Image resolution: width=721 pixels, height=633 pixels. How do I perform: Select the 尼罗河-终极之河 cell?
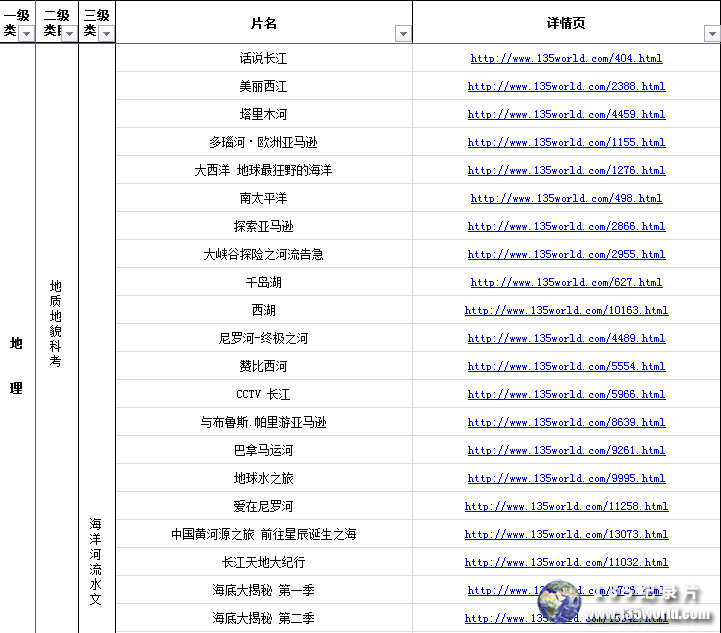click(x=264, y=339)
